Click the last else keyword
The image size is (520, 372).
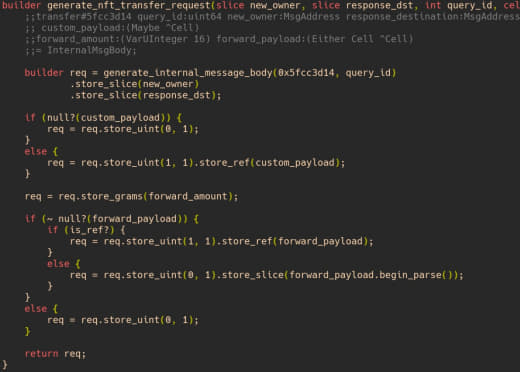click(36, 309)
